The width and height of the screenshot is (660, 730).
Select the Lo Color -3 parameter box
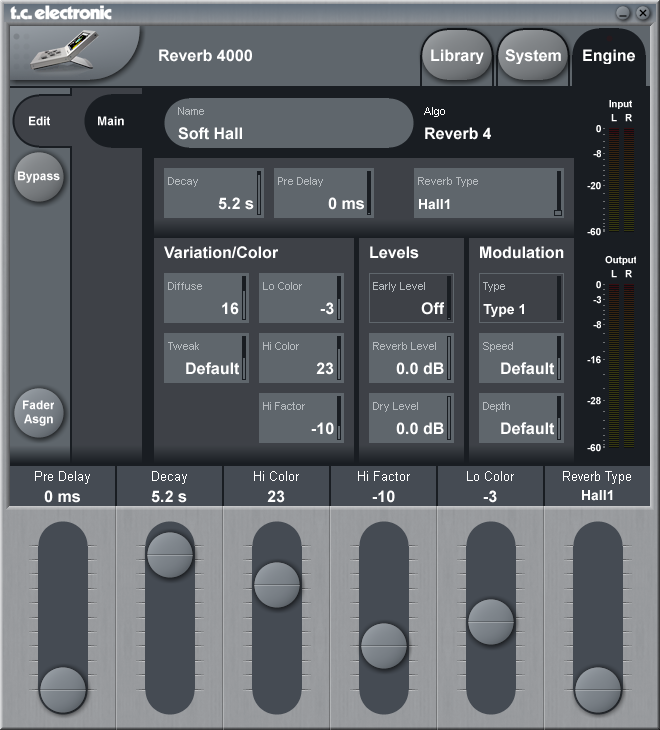pos(301,298)
